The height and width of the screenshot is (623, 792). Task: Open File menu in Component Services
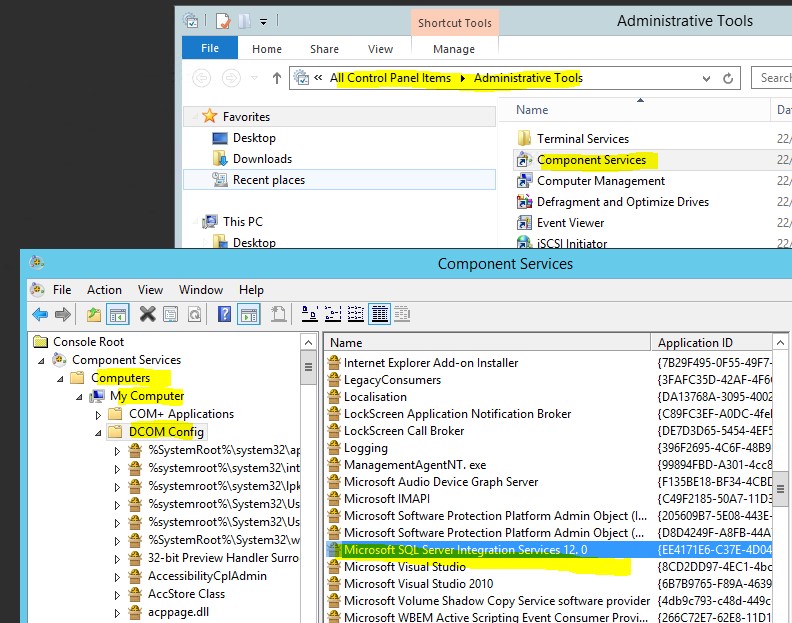(x=62, y=290)
